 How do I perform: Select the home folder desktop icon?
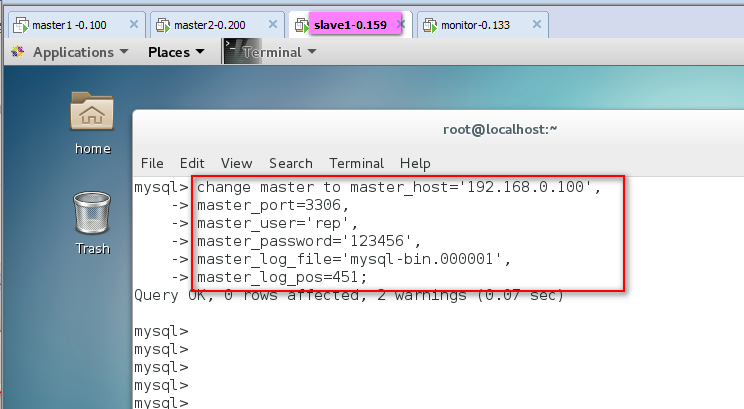92,111
